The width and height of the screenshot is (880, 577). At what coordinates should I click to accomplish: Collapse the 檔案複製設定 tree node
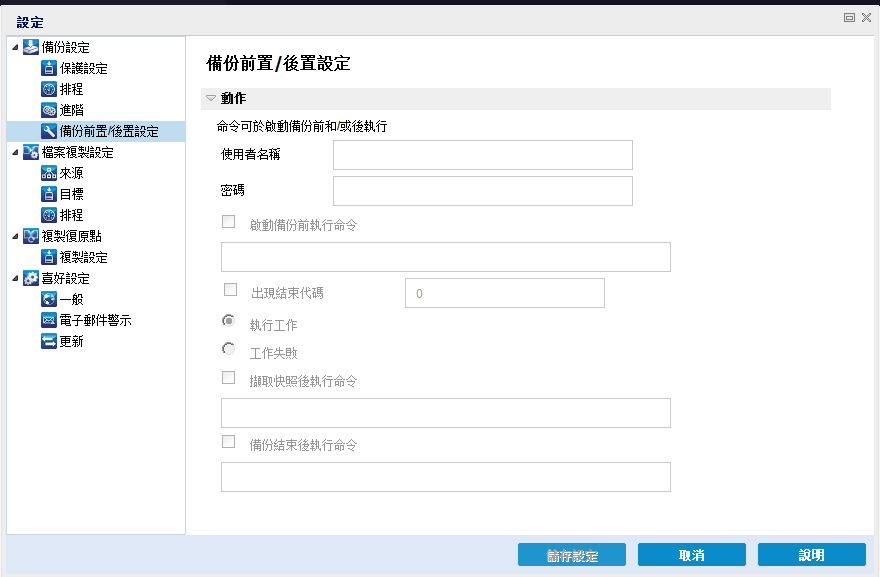click(14, 153)
